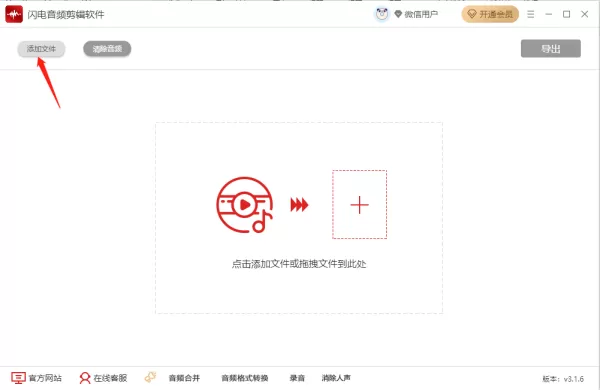Close the application window
600x390 pixels.
(x=584, y=15)
